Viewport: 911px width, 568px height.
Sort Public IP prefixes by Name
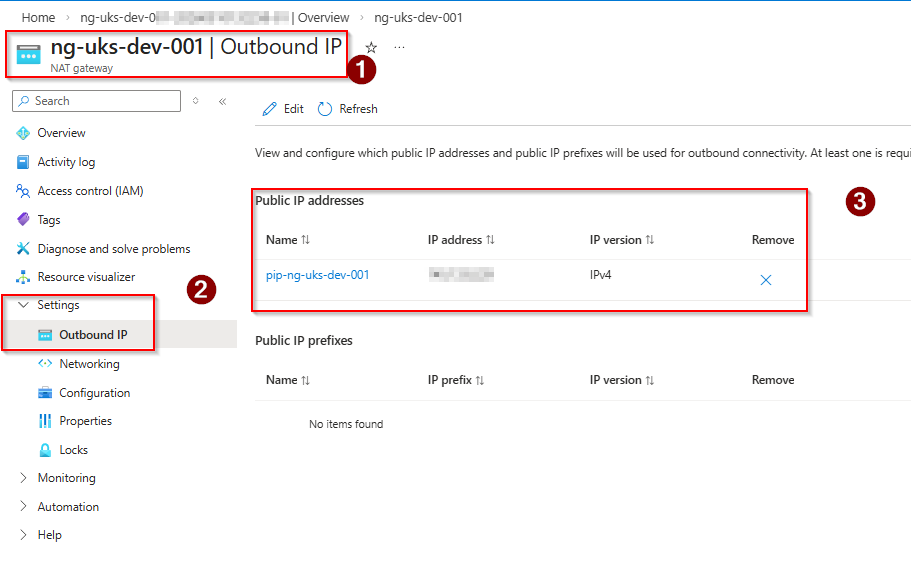[x=306, y=380]
